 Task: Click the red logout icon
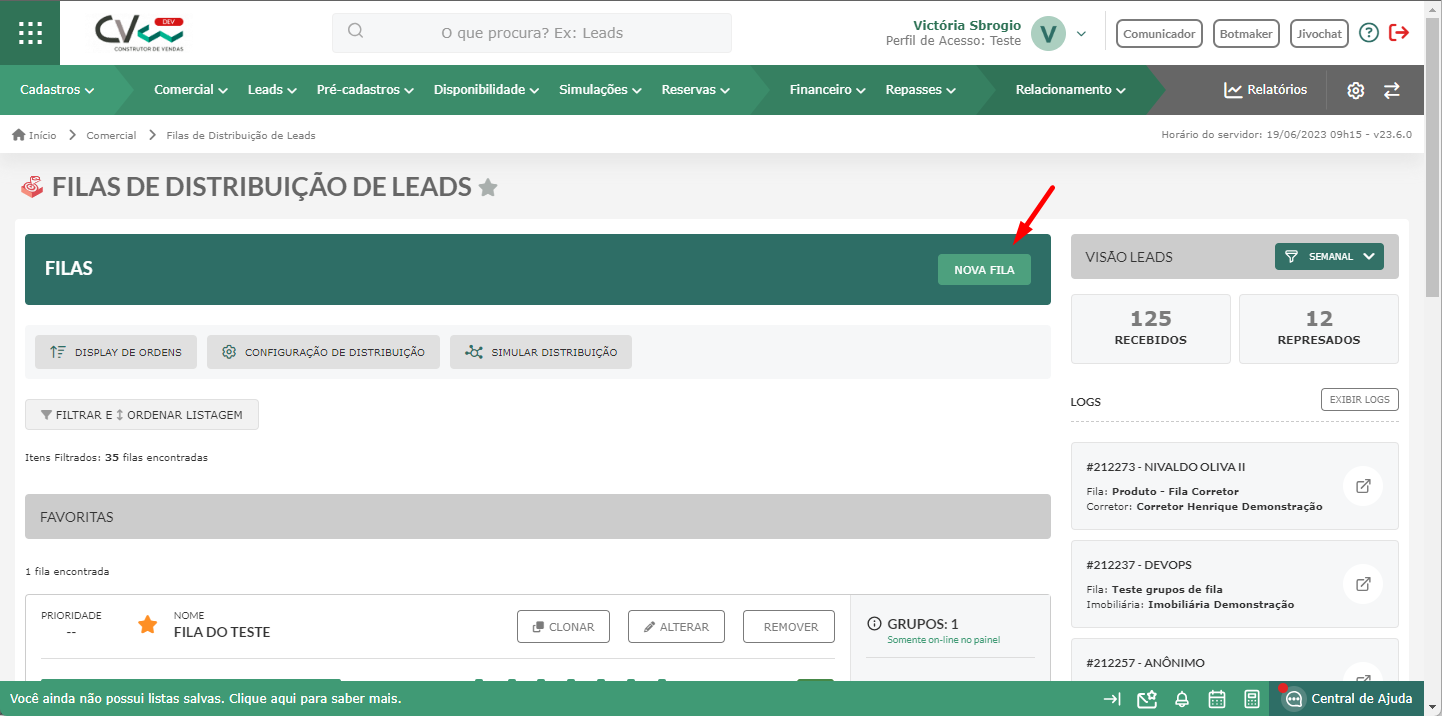1399,33
